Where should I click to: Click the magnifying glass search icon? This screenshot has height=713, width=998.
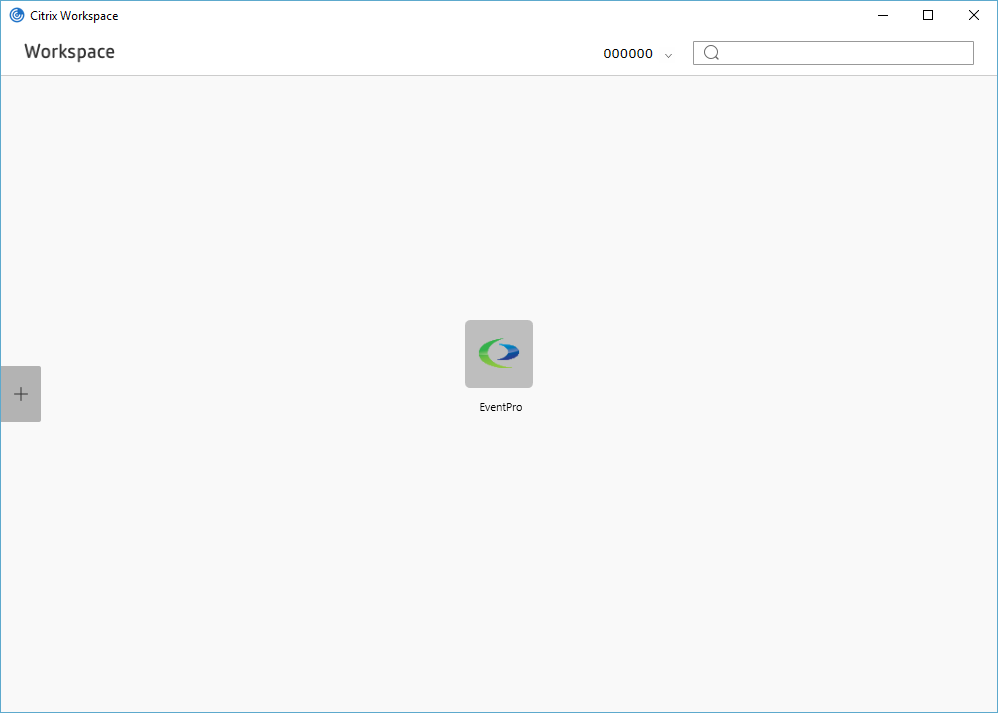712,53
